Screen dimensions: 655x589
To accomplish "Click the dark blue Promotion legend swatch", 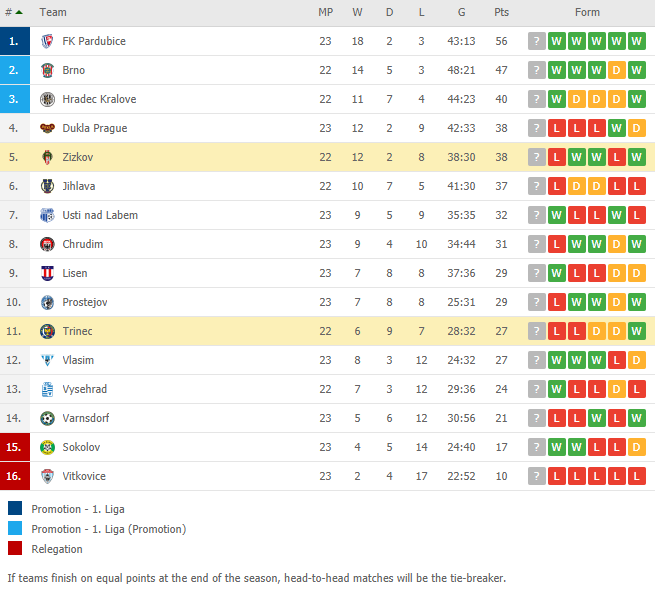I will 15,508.
